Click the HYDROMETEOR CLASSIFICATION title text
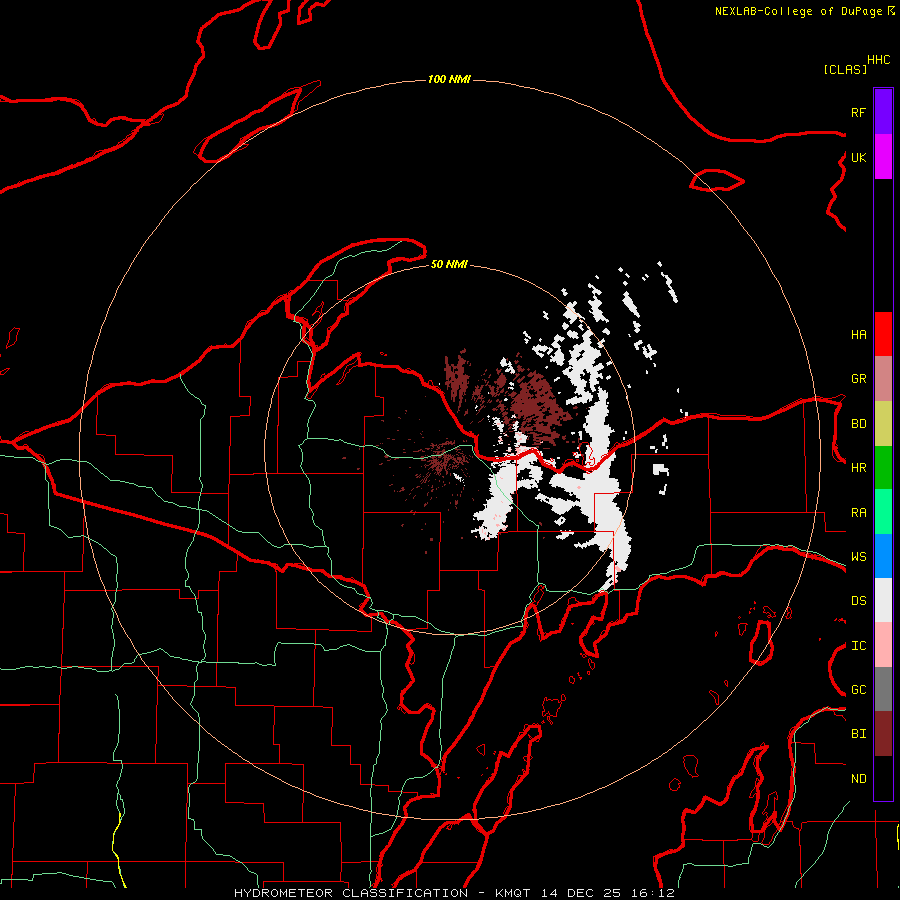 point(351,893)
